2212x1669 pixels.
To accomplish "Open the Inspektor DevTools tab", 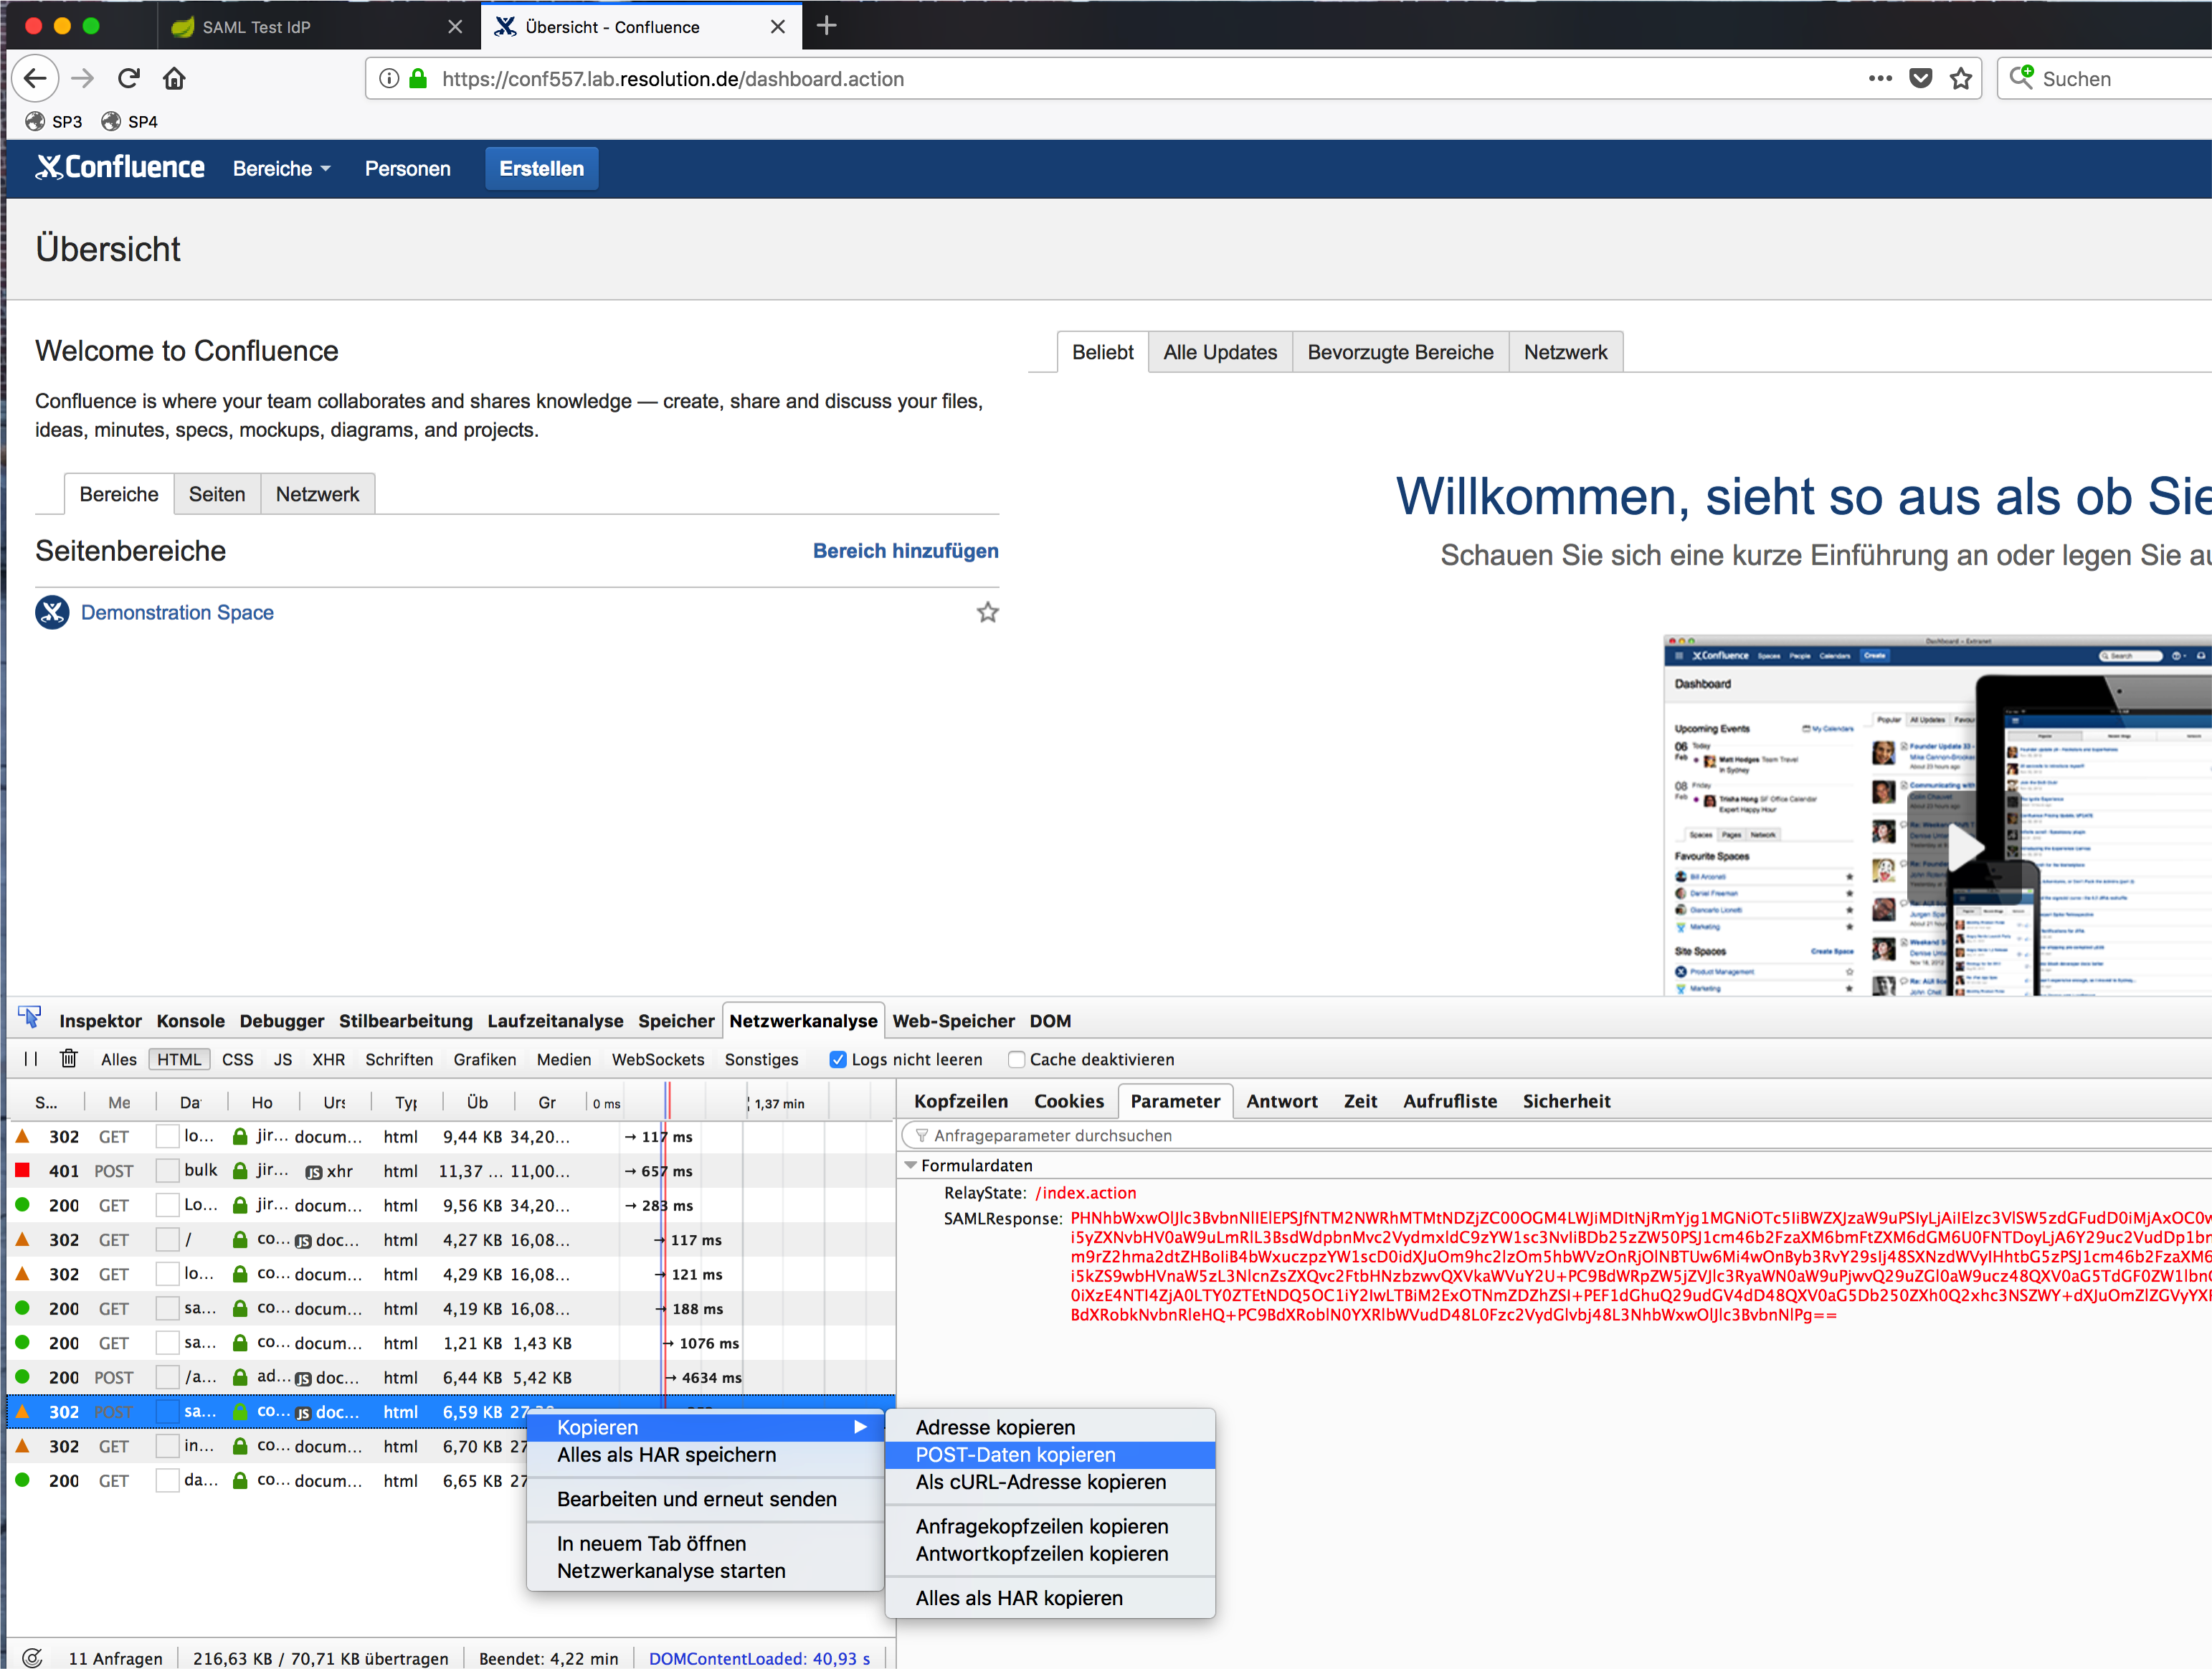I will tap(100, 1020).
